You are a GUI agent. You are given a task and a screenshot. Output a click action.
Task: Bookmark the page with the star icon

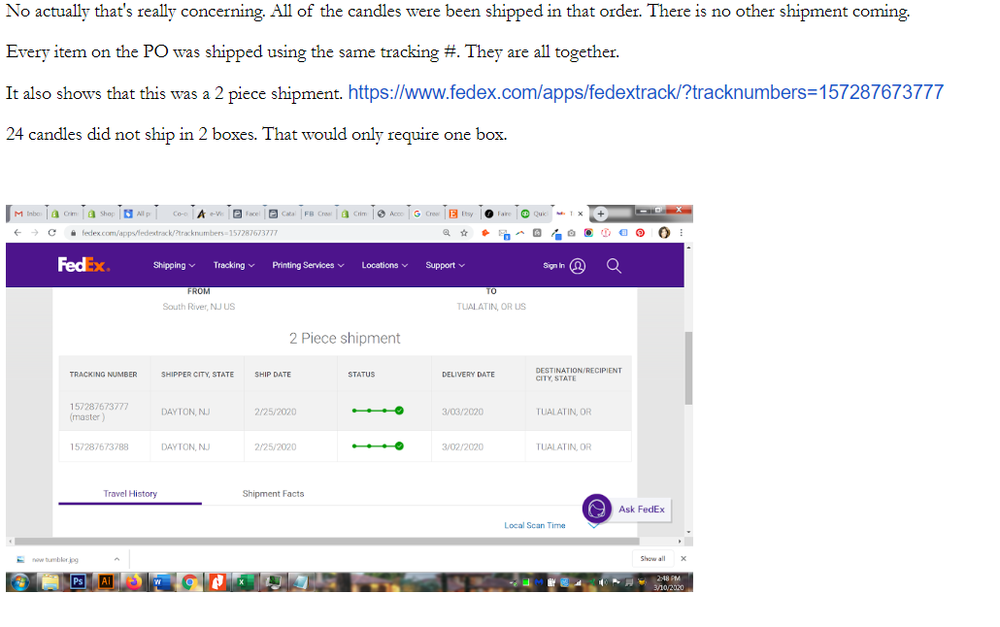(x=464, y=233)
